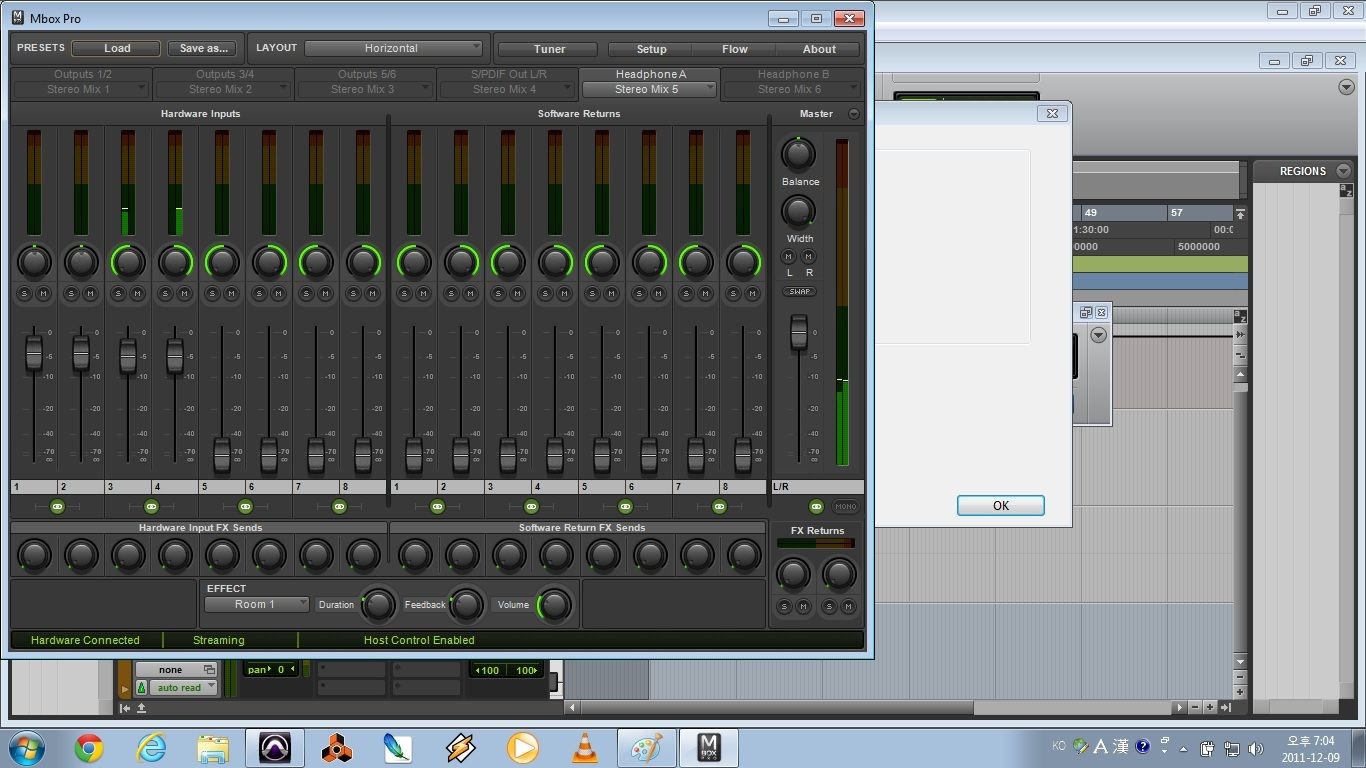Solo hardware input channel 1
The width and height of the screenshot is (1366, 768).
pos(23,293)
